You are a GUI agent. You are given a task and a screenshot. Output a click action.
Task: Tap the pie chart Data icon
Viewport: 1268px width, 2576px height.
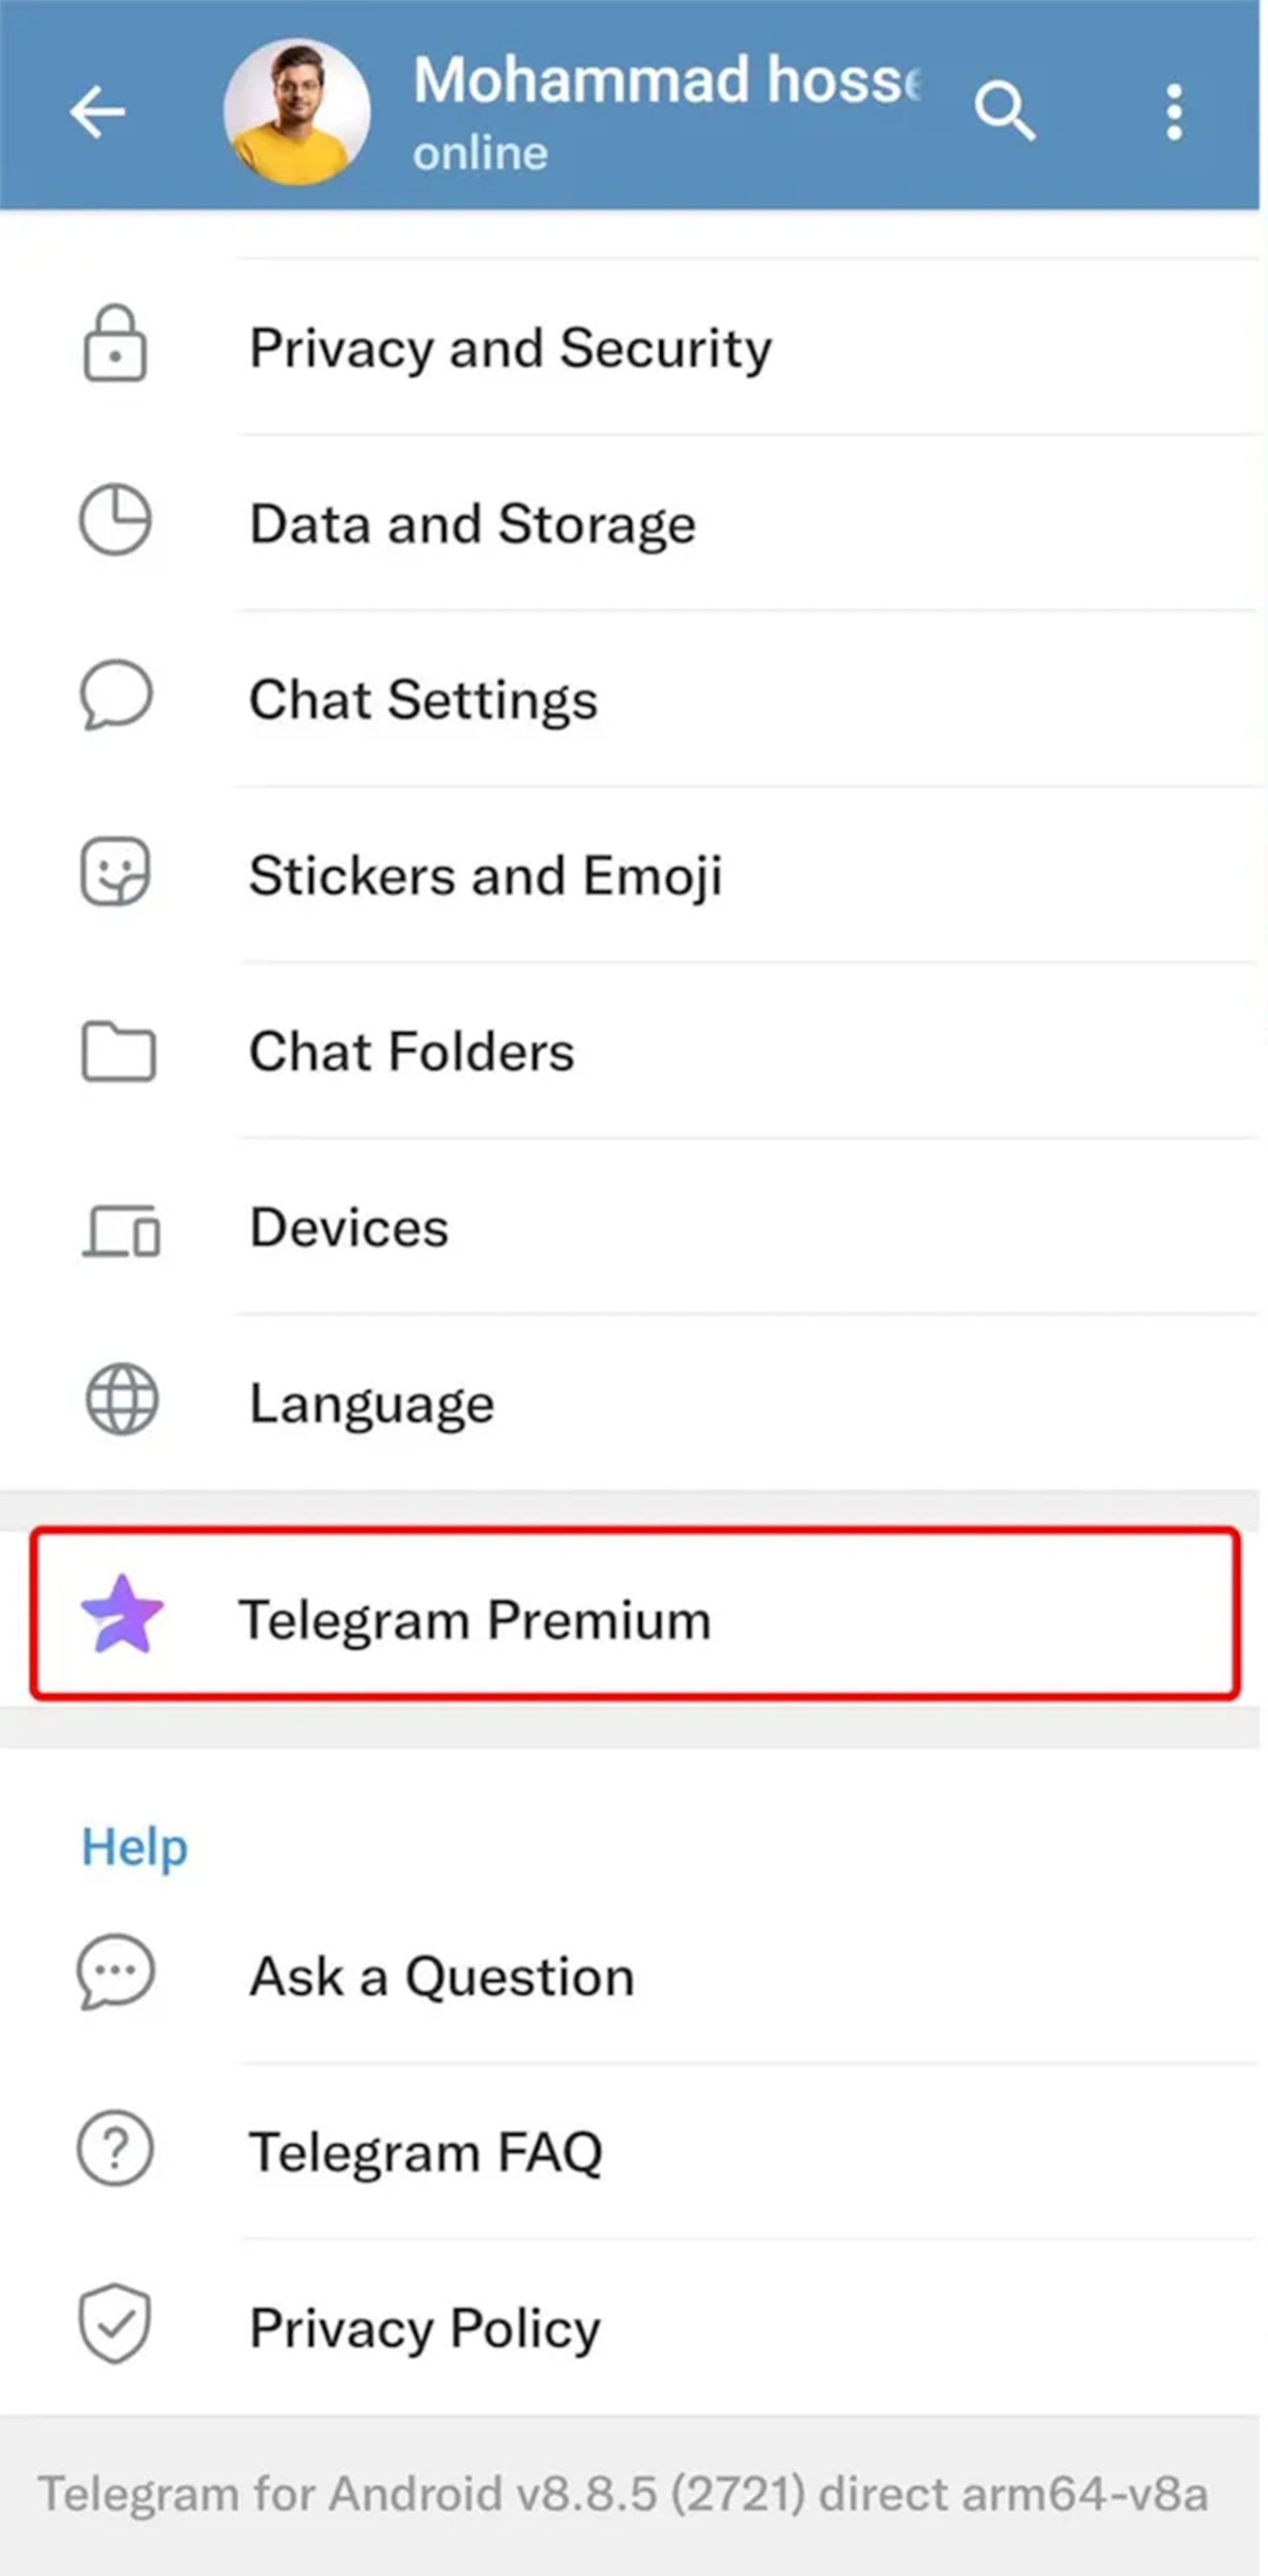(115, 520)
